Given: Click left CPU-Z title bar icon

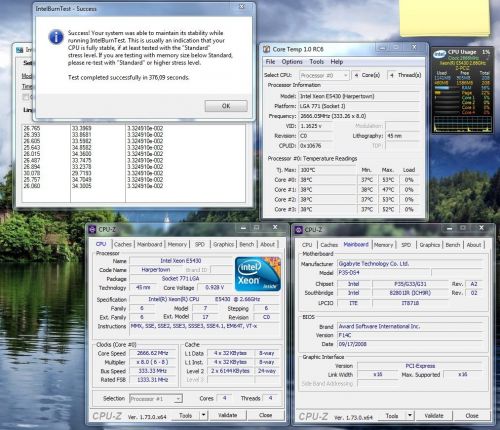Looking at the screenshot, I should tap(92, 229).
